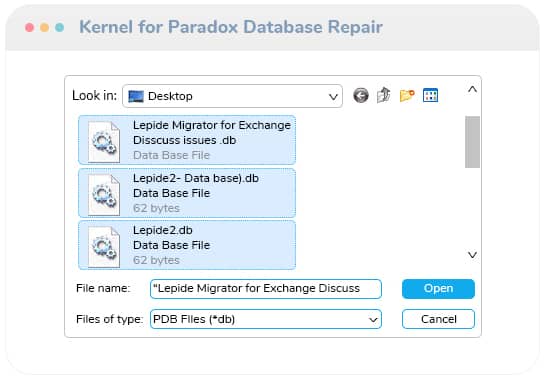Expand the Look in Desktop dropdown

(x=333, y=96)
